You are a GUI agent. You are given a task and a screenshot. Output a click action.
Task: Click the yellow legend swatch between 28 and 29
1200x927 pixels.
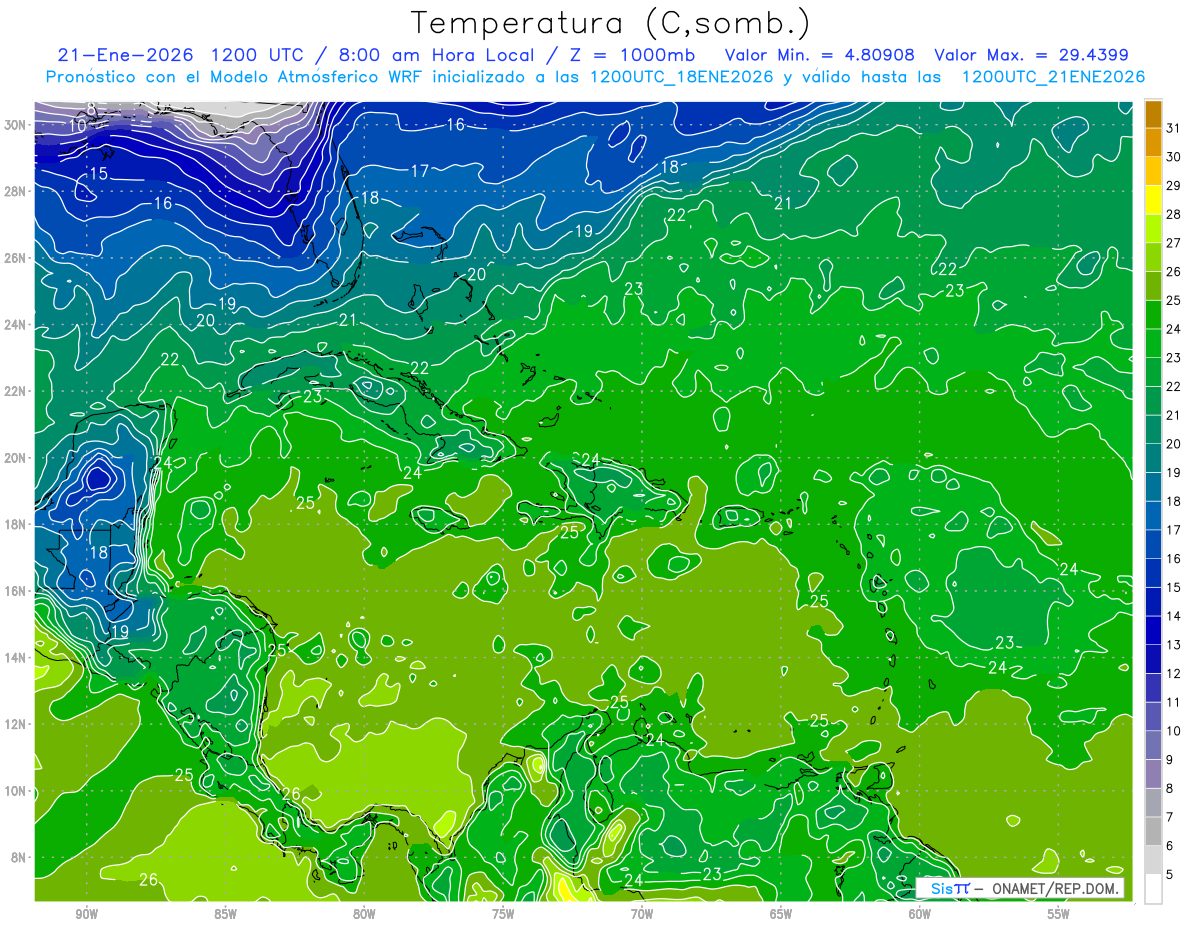pos(1153,200)
